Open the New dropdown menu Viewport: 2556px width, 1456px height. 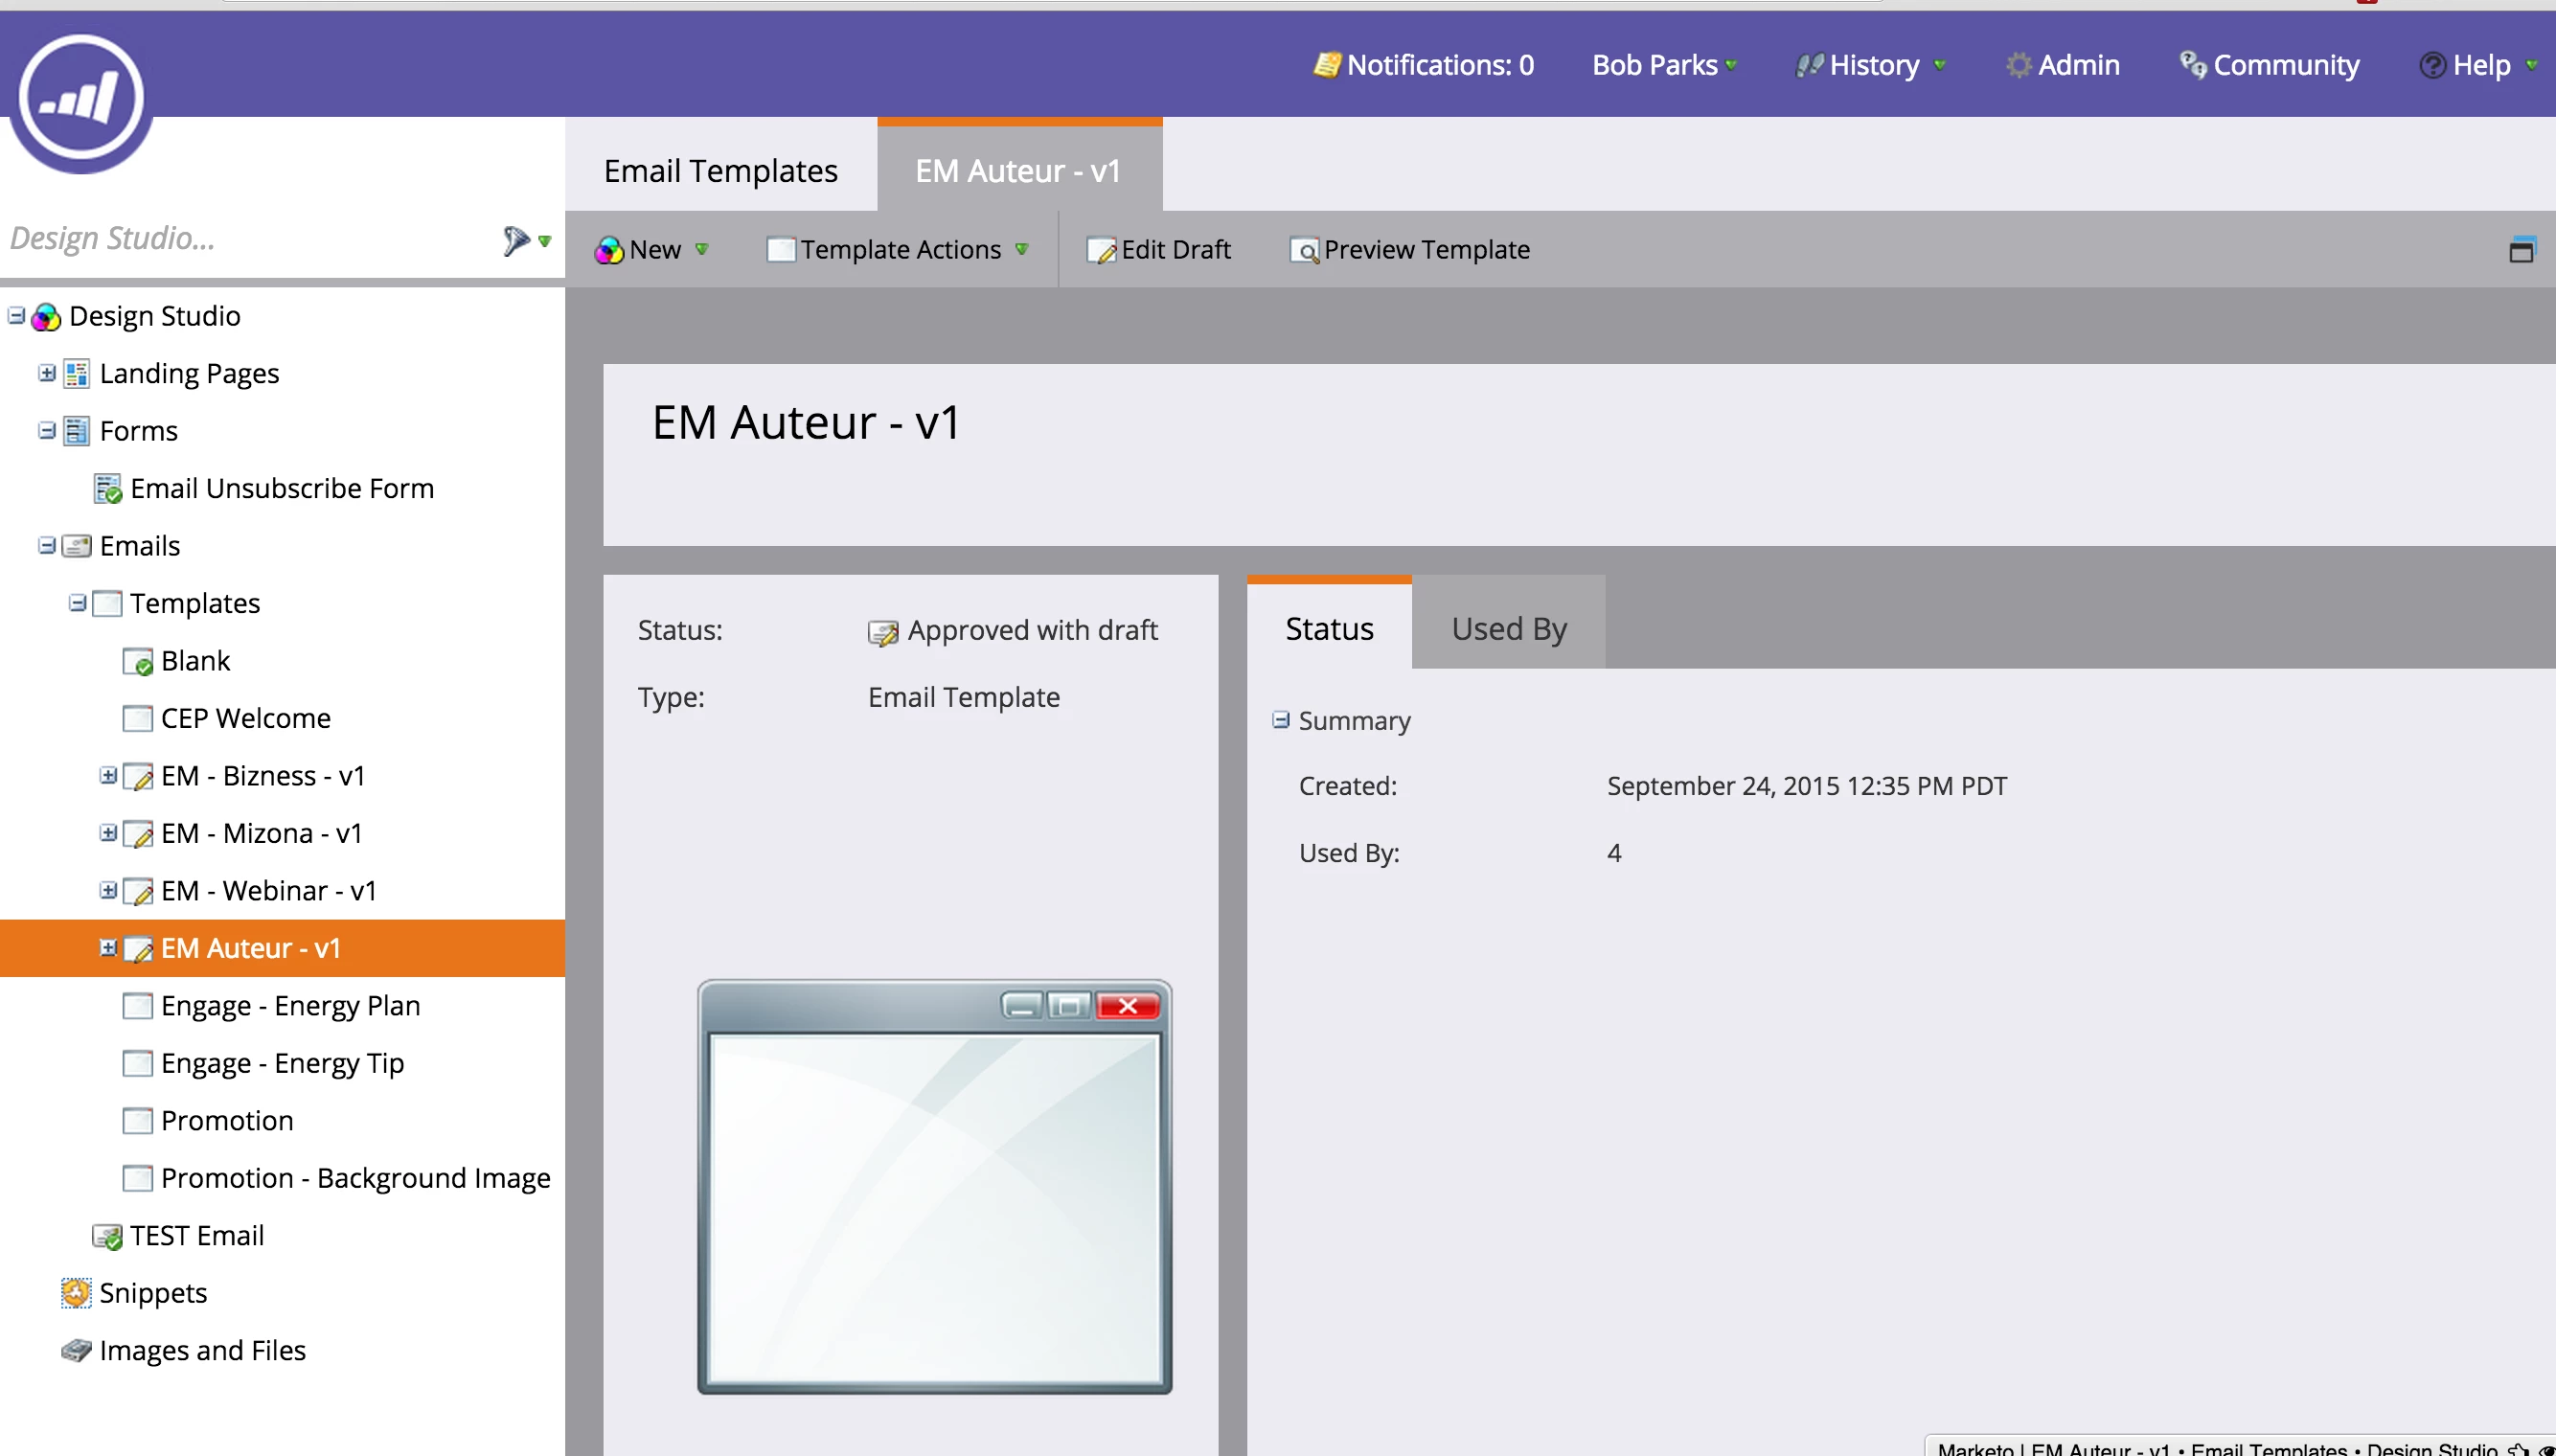pos(653,250)
